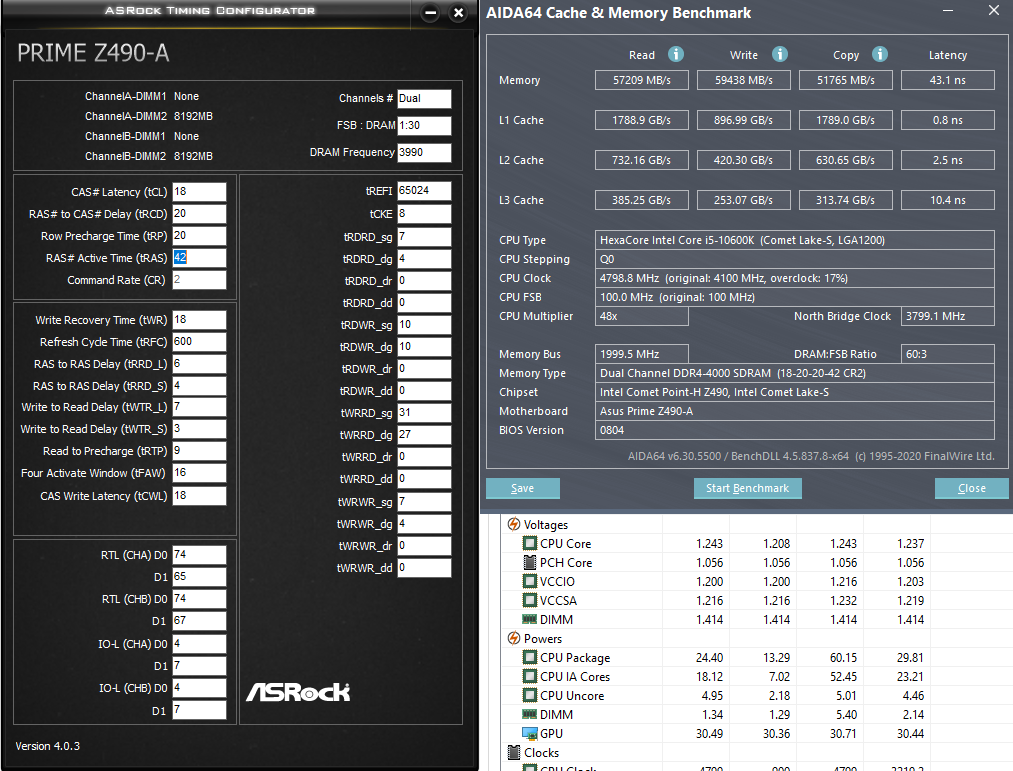Click the Powers lightning icon
The width and height of the screenshot is (1013, 771).
[514, 639]
